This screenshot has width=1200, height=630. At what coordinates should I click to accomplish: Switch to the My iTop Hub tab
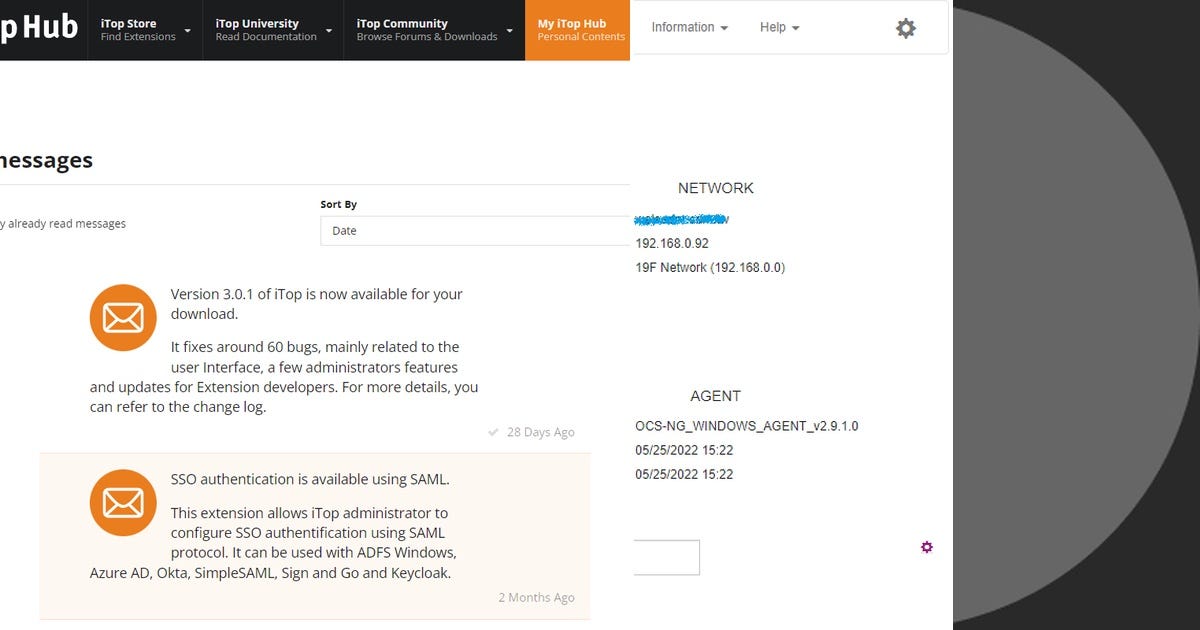coord(578,29)
